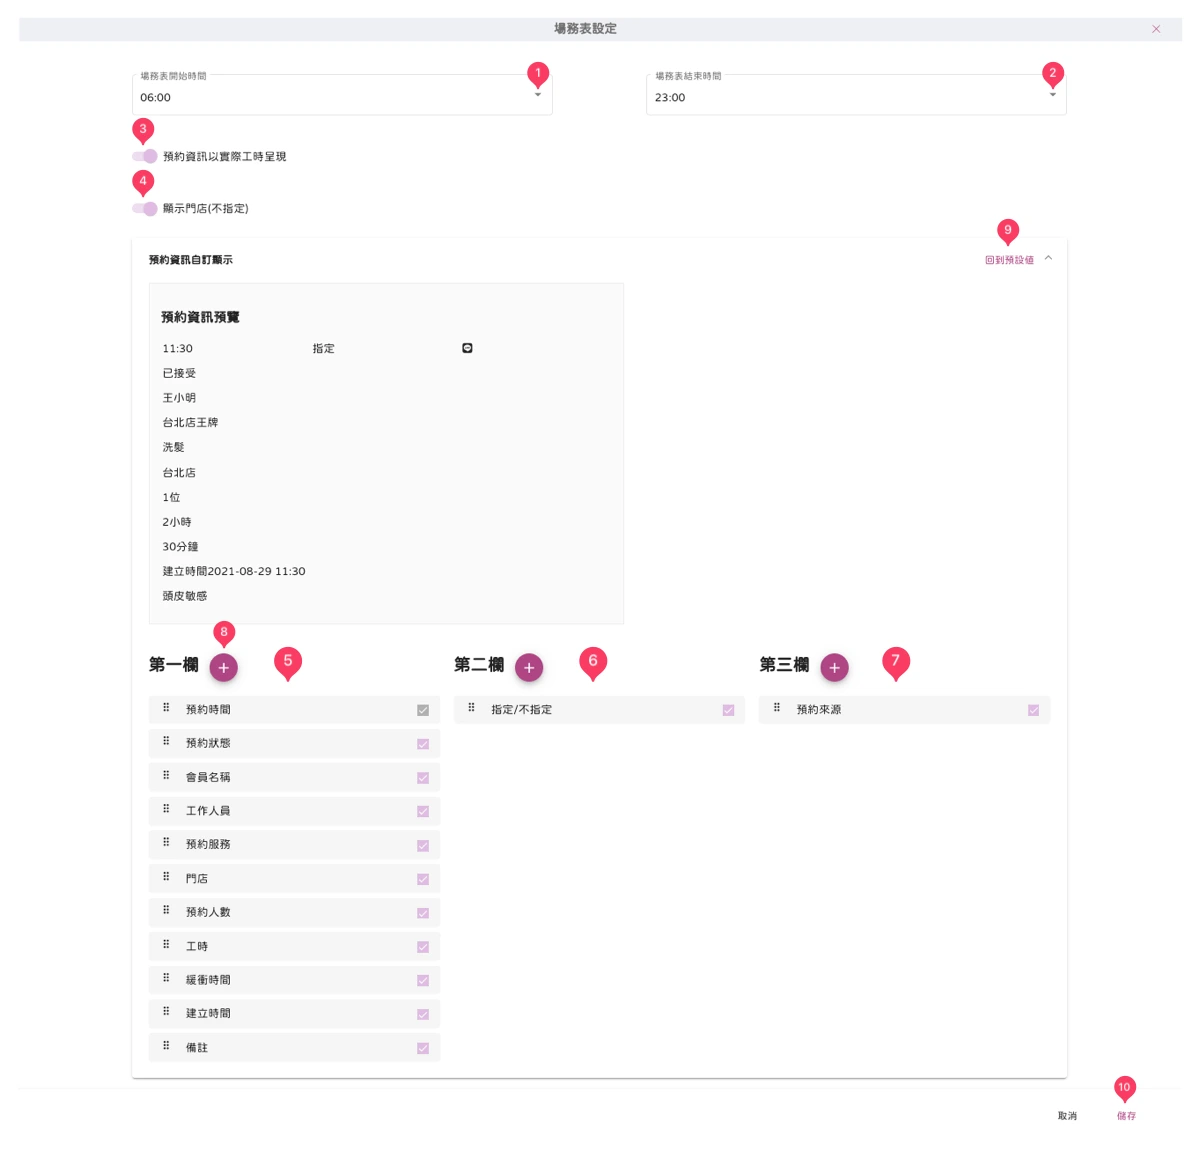The width and height of the screenshot is (1200, 1151).
Task: Toggle 預約資訊以實際工時呈現 switch
Action: coord(145,156)
